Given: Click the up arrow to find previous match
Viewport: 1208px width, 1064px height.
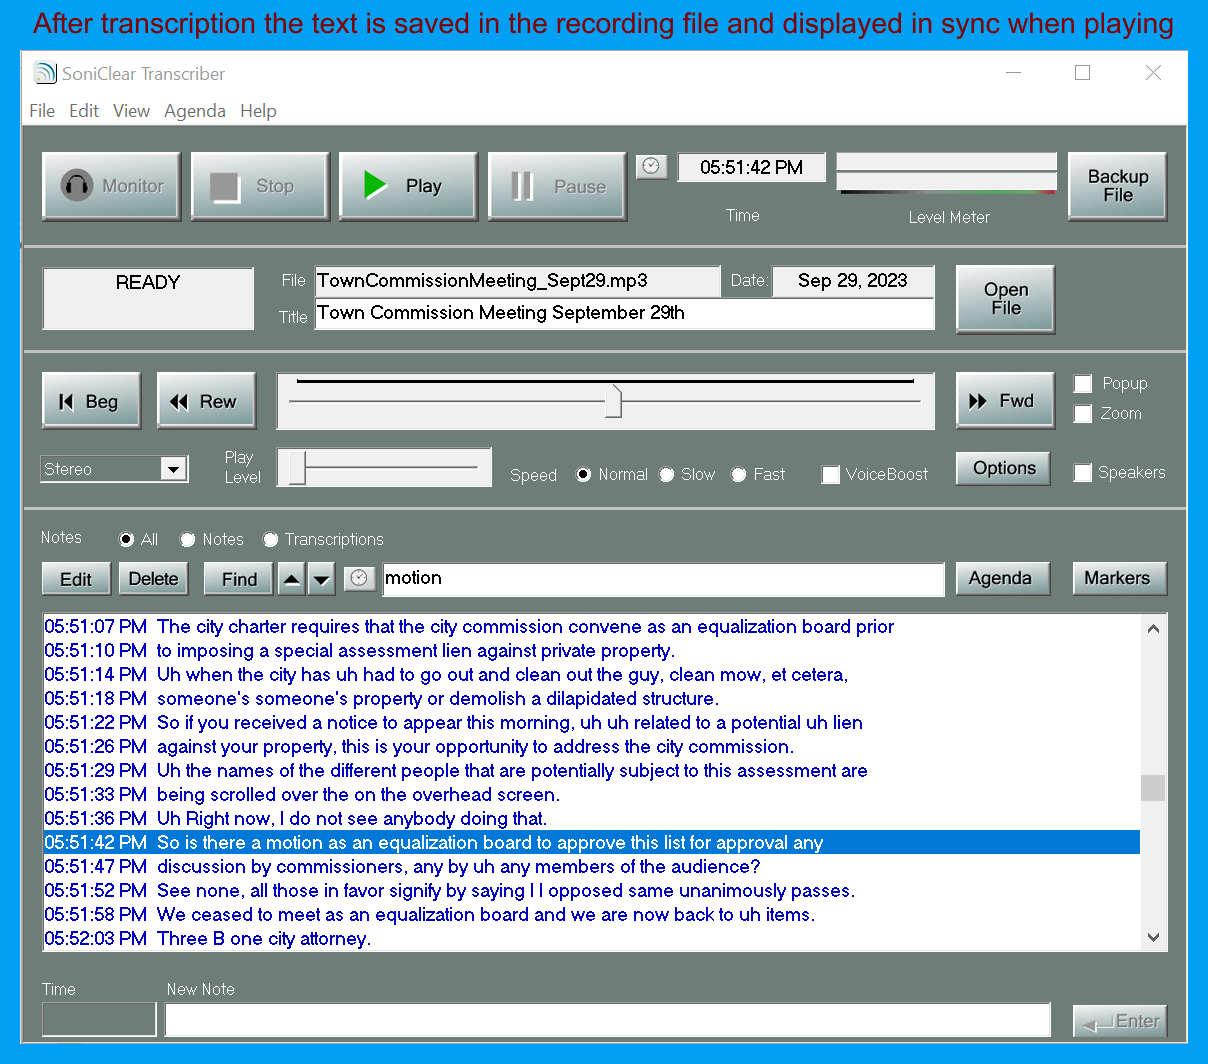Looking at the screenshot, I should [x=290, y=578].
